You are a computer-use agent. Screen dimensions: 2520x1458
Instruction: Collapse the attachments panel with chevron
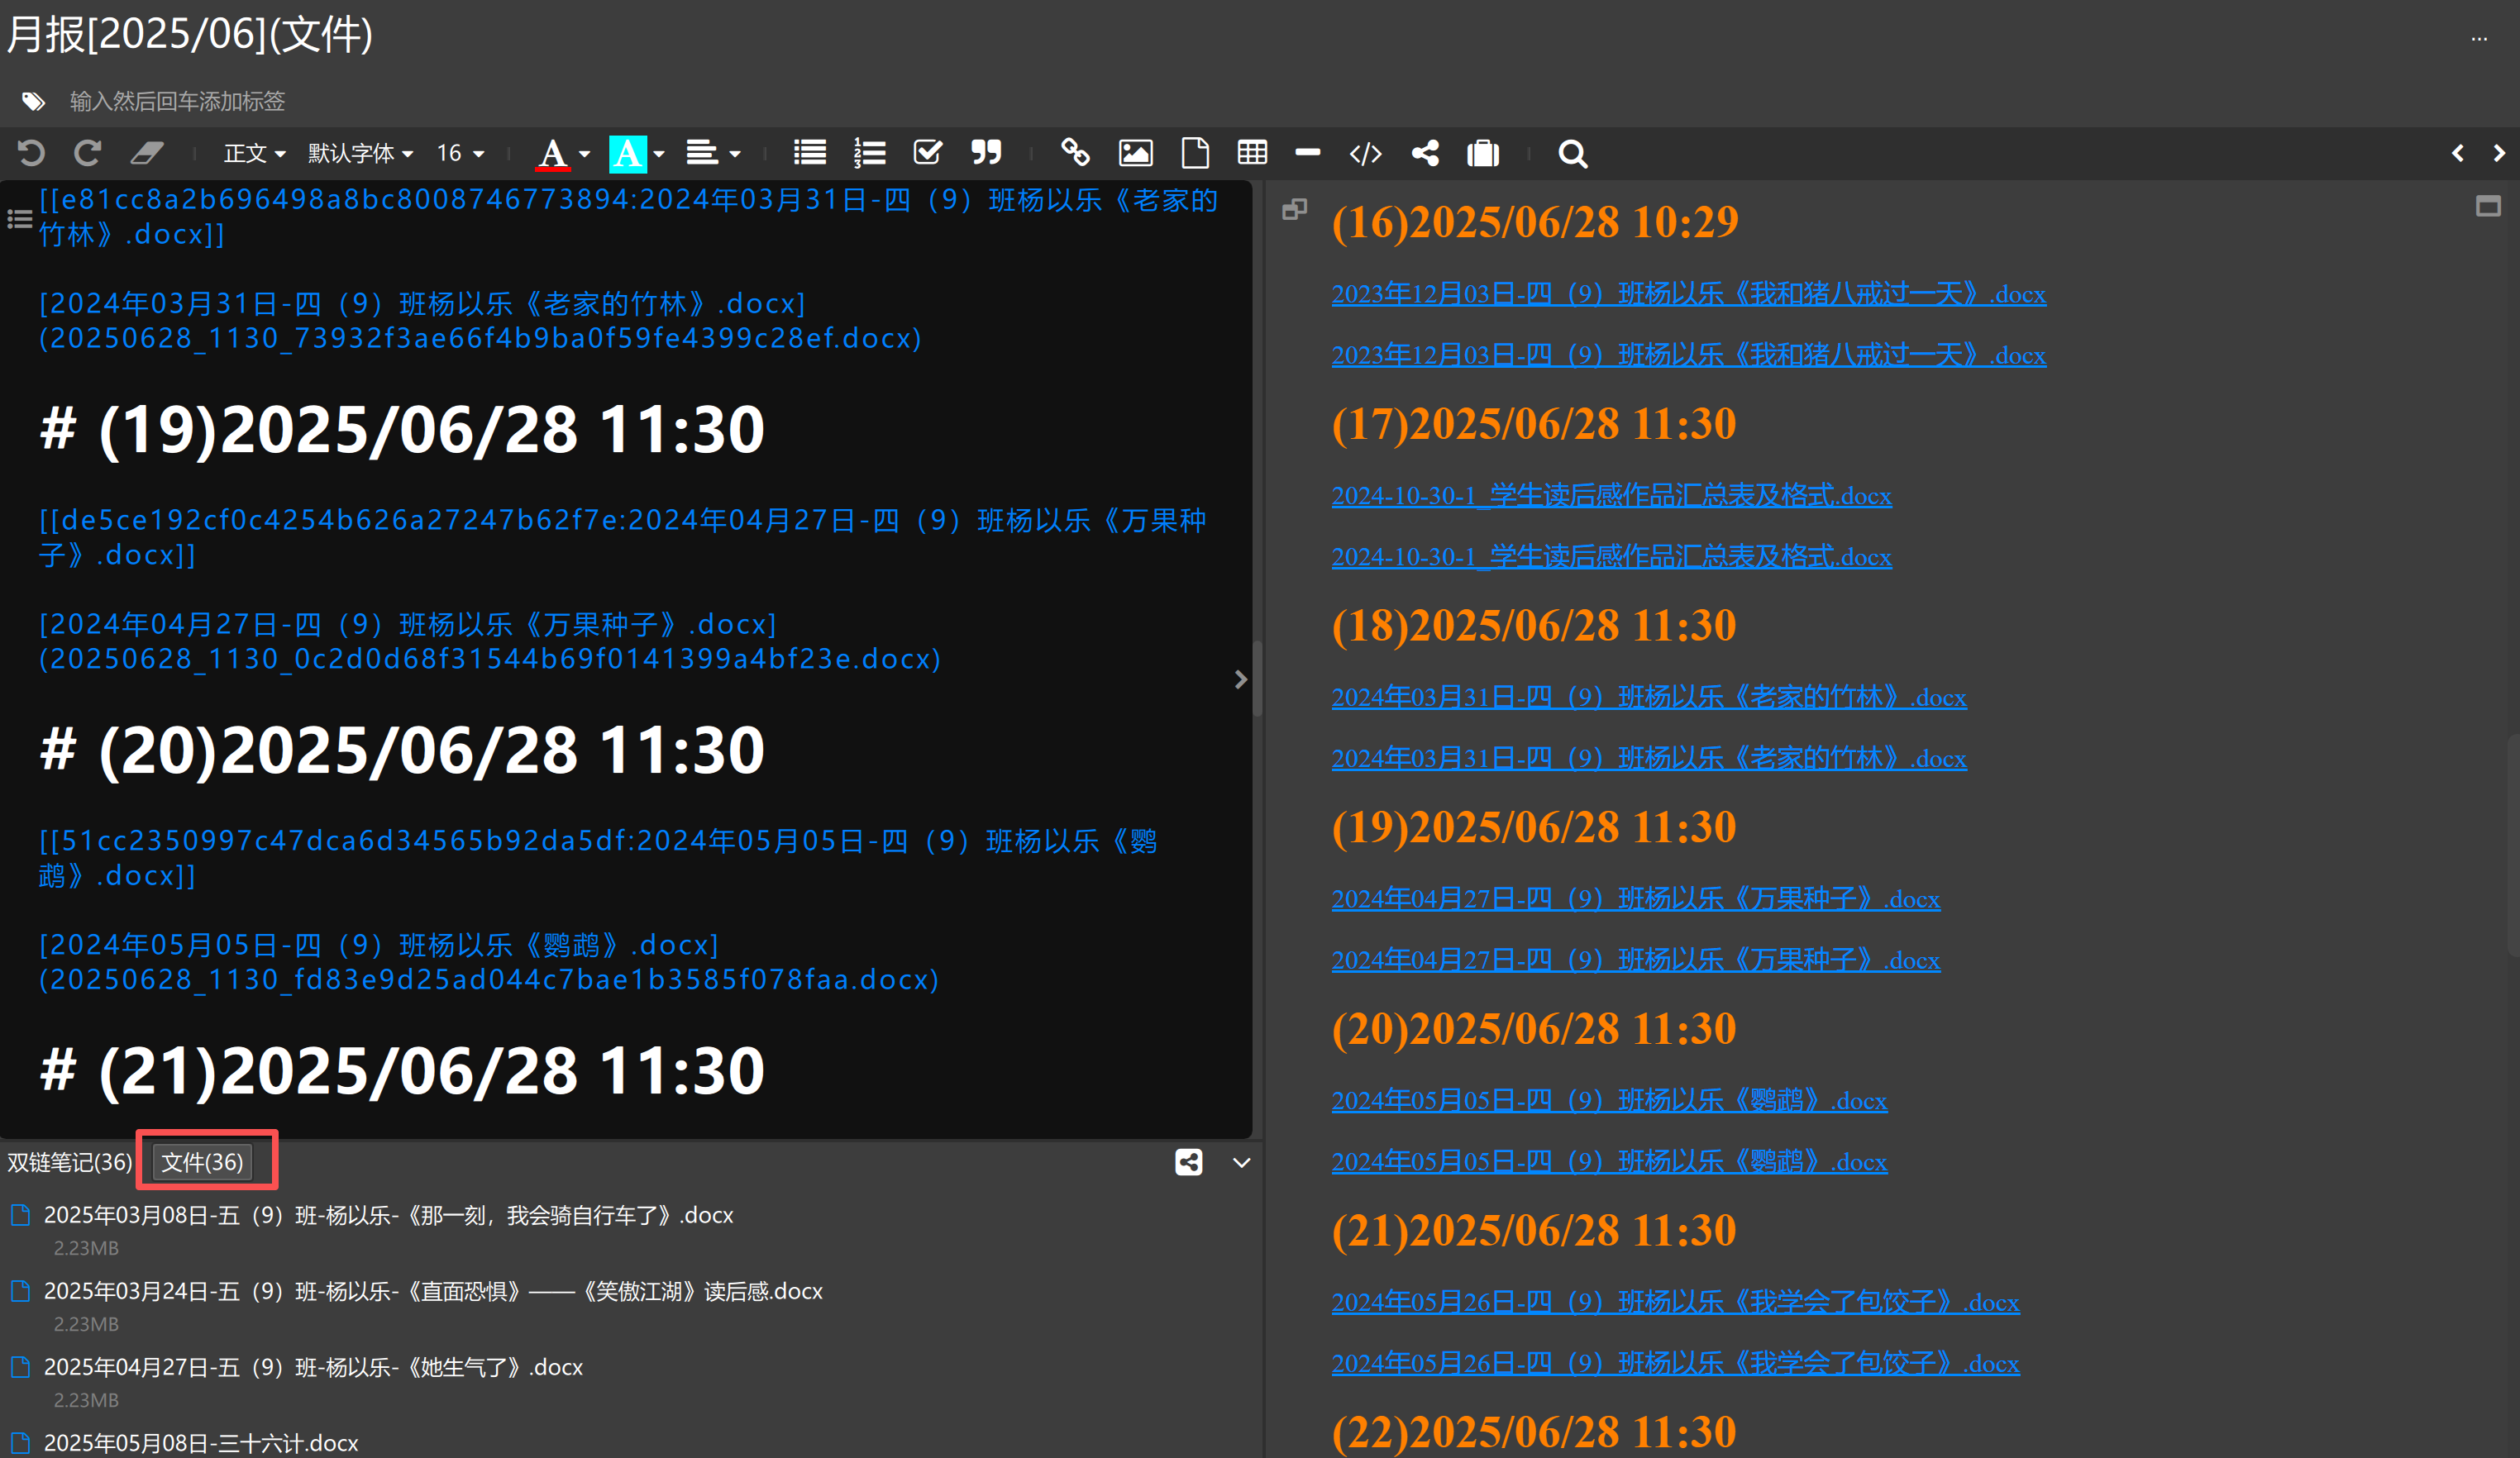(x=1241, y=1163)
